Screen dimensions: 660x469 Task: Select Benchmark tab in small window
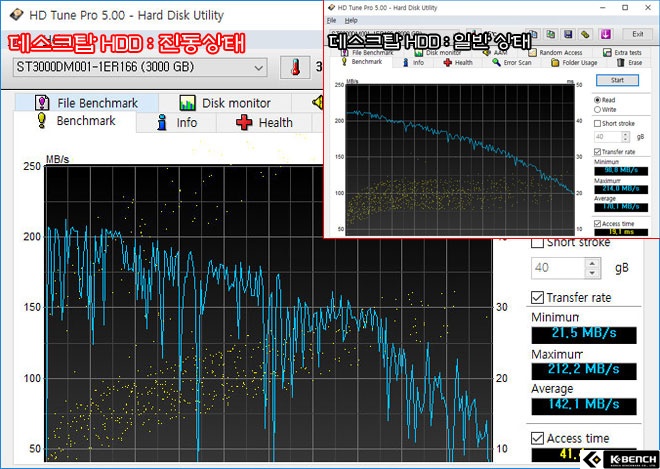[361, 62]
